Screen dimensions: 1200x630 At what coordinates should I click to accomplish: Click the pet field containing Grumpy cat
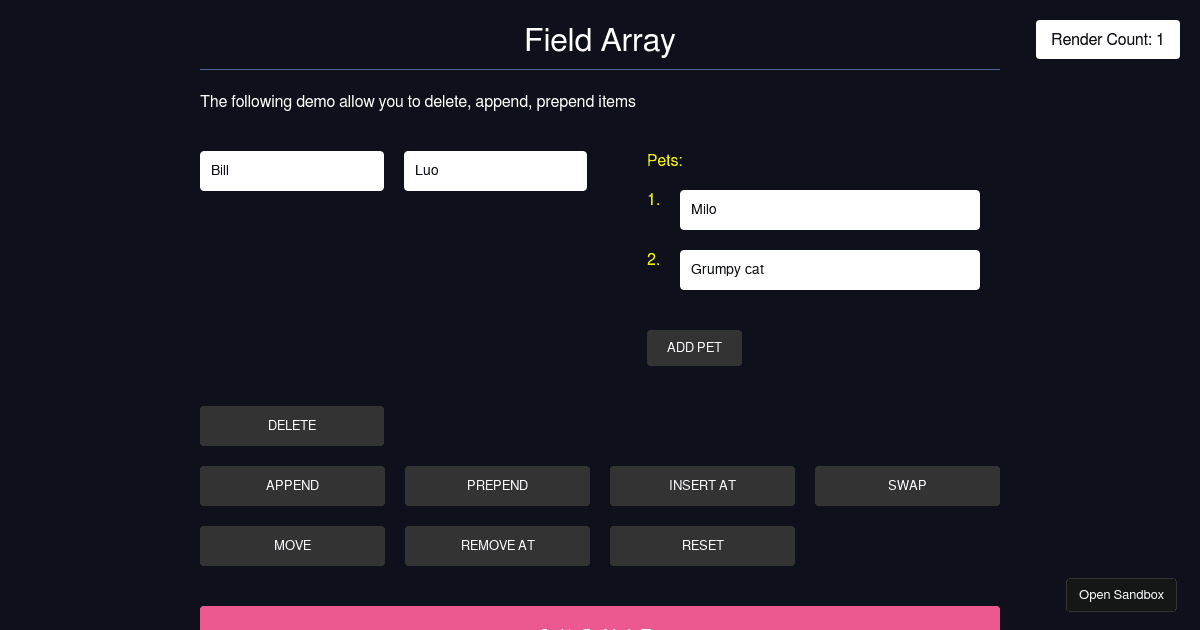click(x=829, y=269)
